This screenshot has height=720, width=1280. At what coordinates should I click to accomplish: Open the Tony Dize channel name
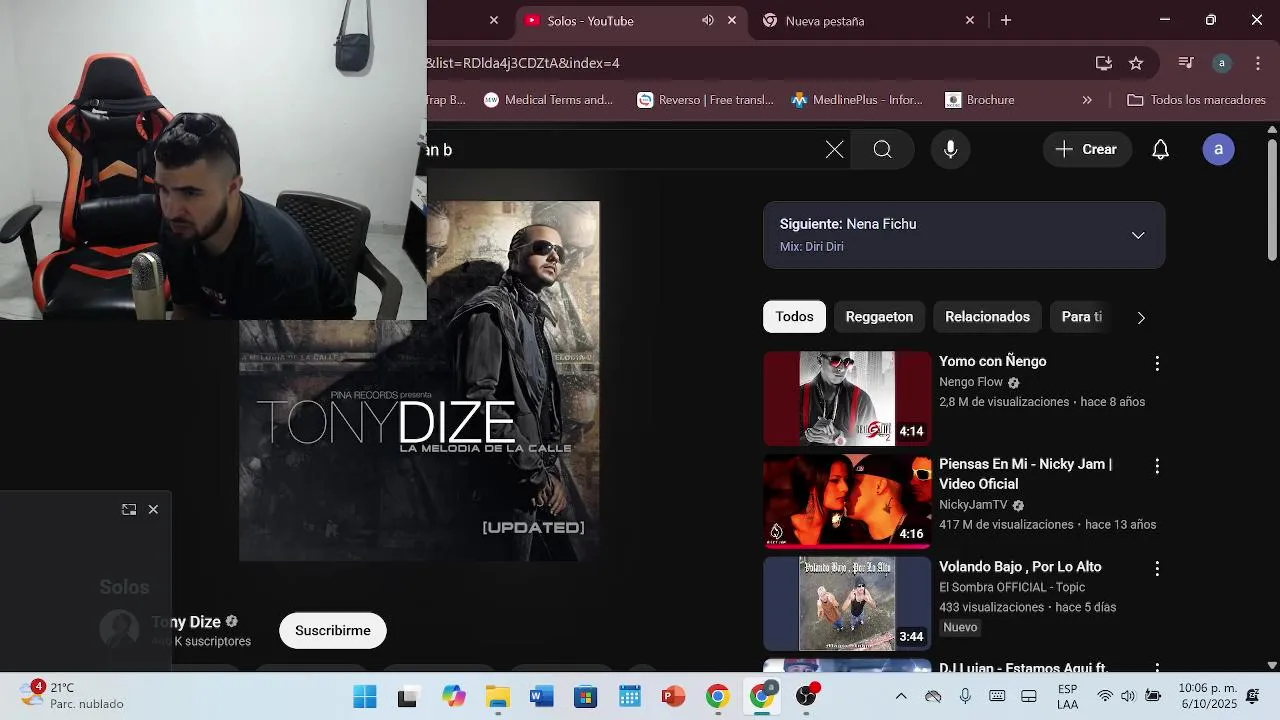click(x=186, y=622)
